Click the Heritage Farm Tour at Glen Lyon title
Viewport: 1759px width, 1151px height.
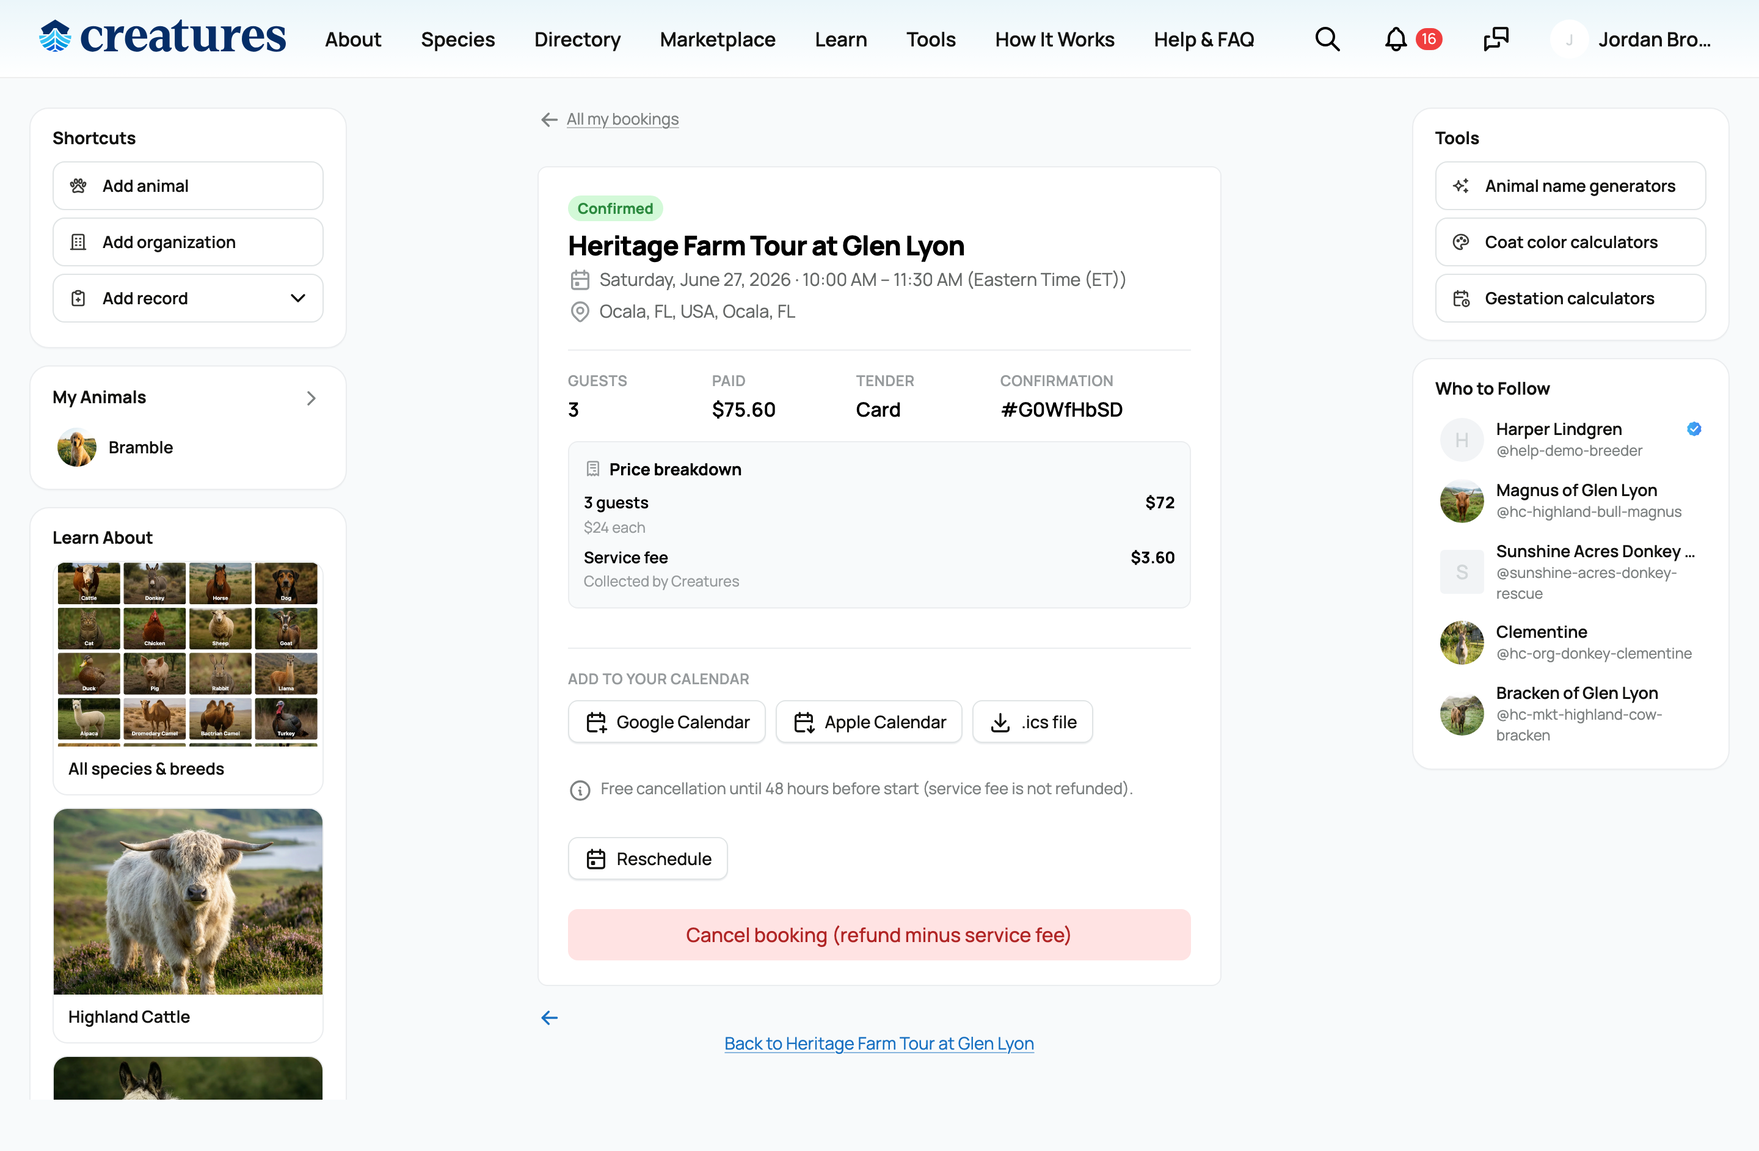(x=766, y=246)
